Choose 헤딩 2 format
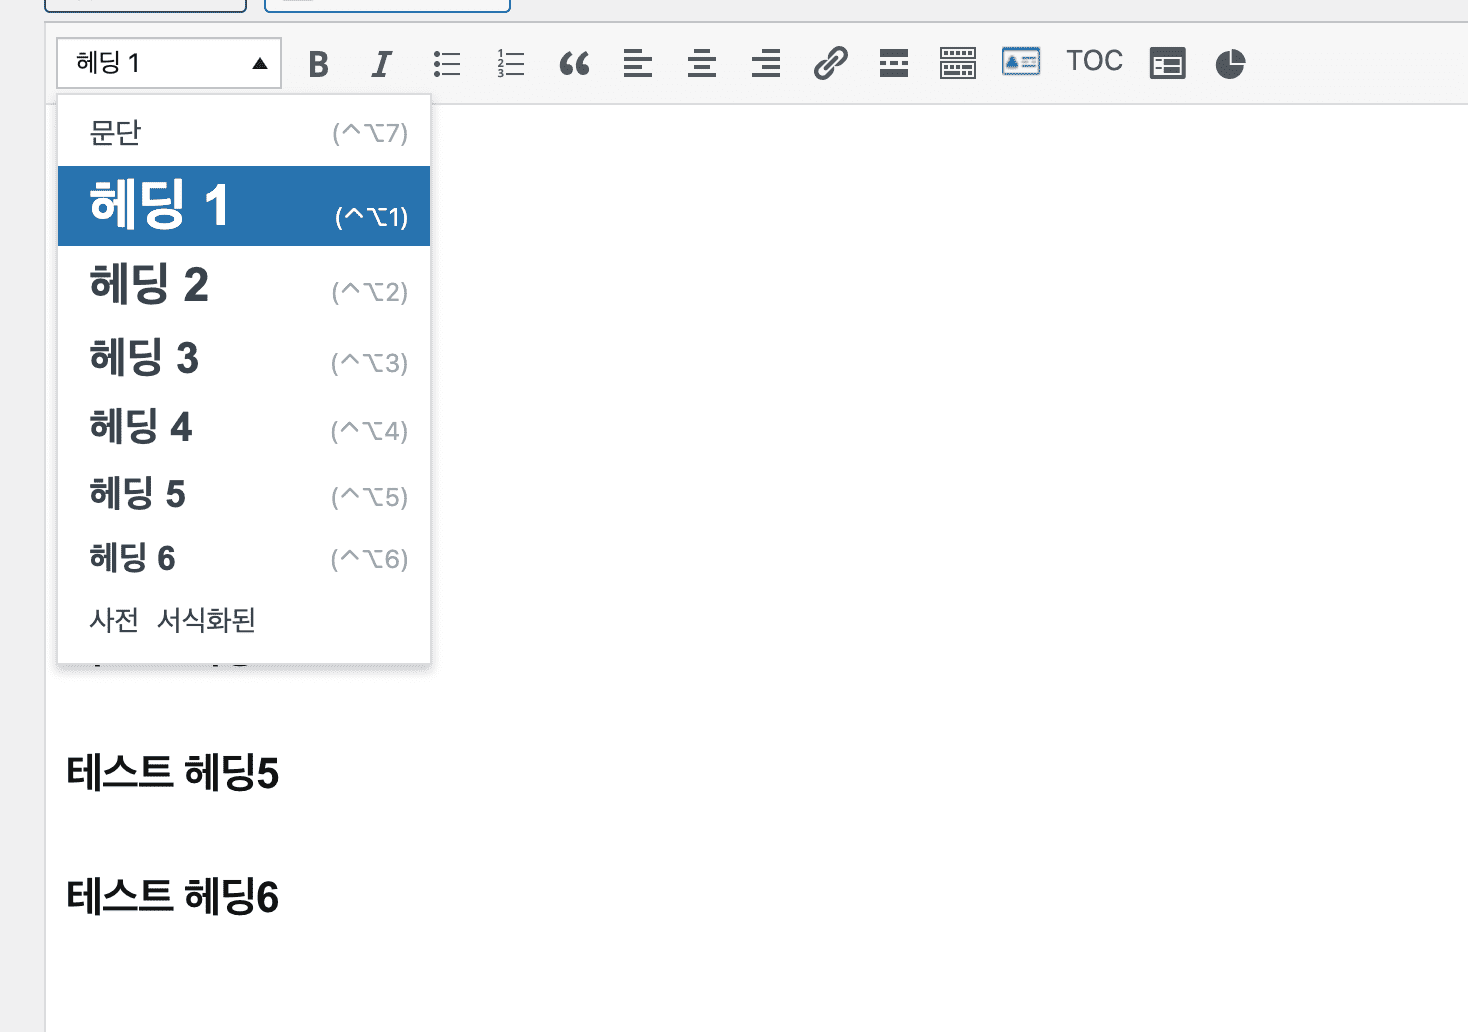The image size is (1468, 1032). (244, 285)
